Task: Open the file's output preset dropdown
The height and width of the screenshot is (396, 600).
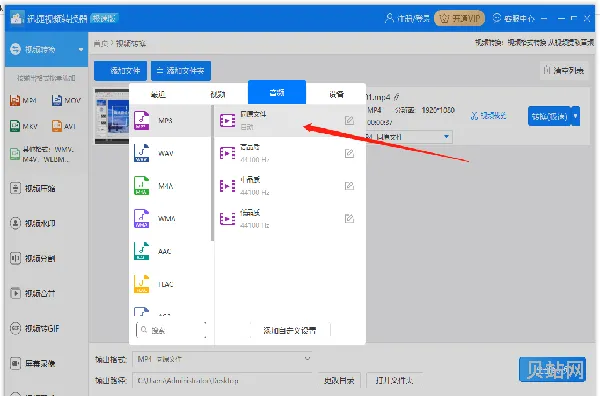Action: point(446,137)
